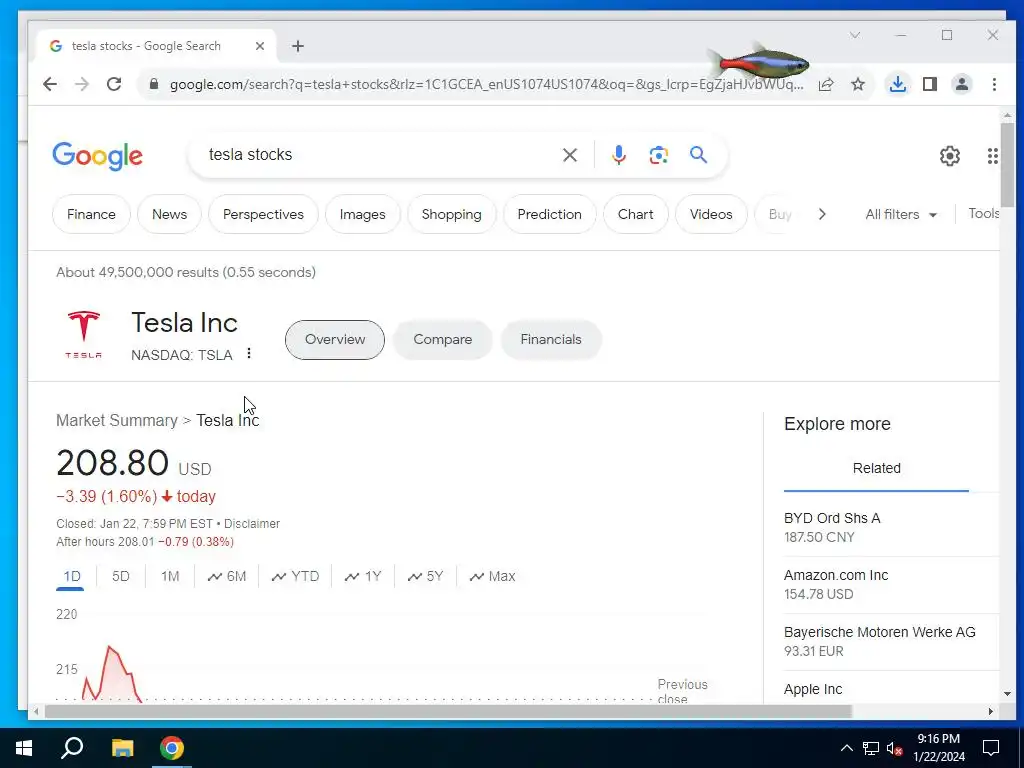Image resolution: width=1024 pixels, height=768 pixels.
Task: Search by image with Lens icon
Action: tap(658, 155)
